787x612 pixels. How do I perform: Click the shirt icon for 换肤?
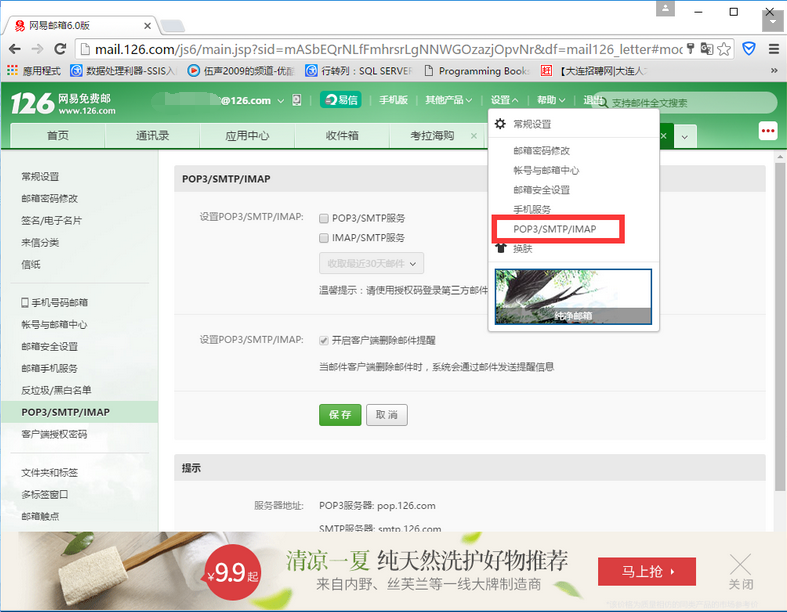[x=500, y=248]
